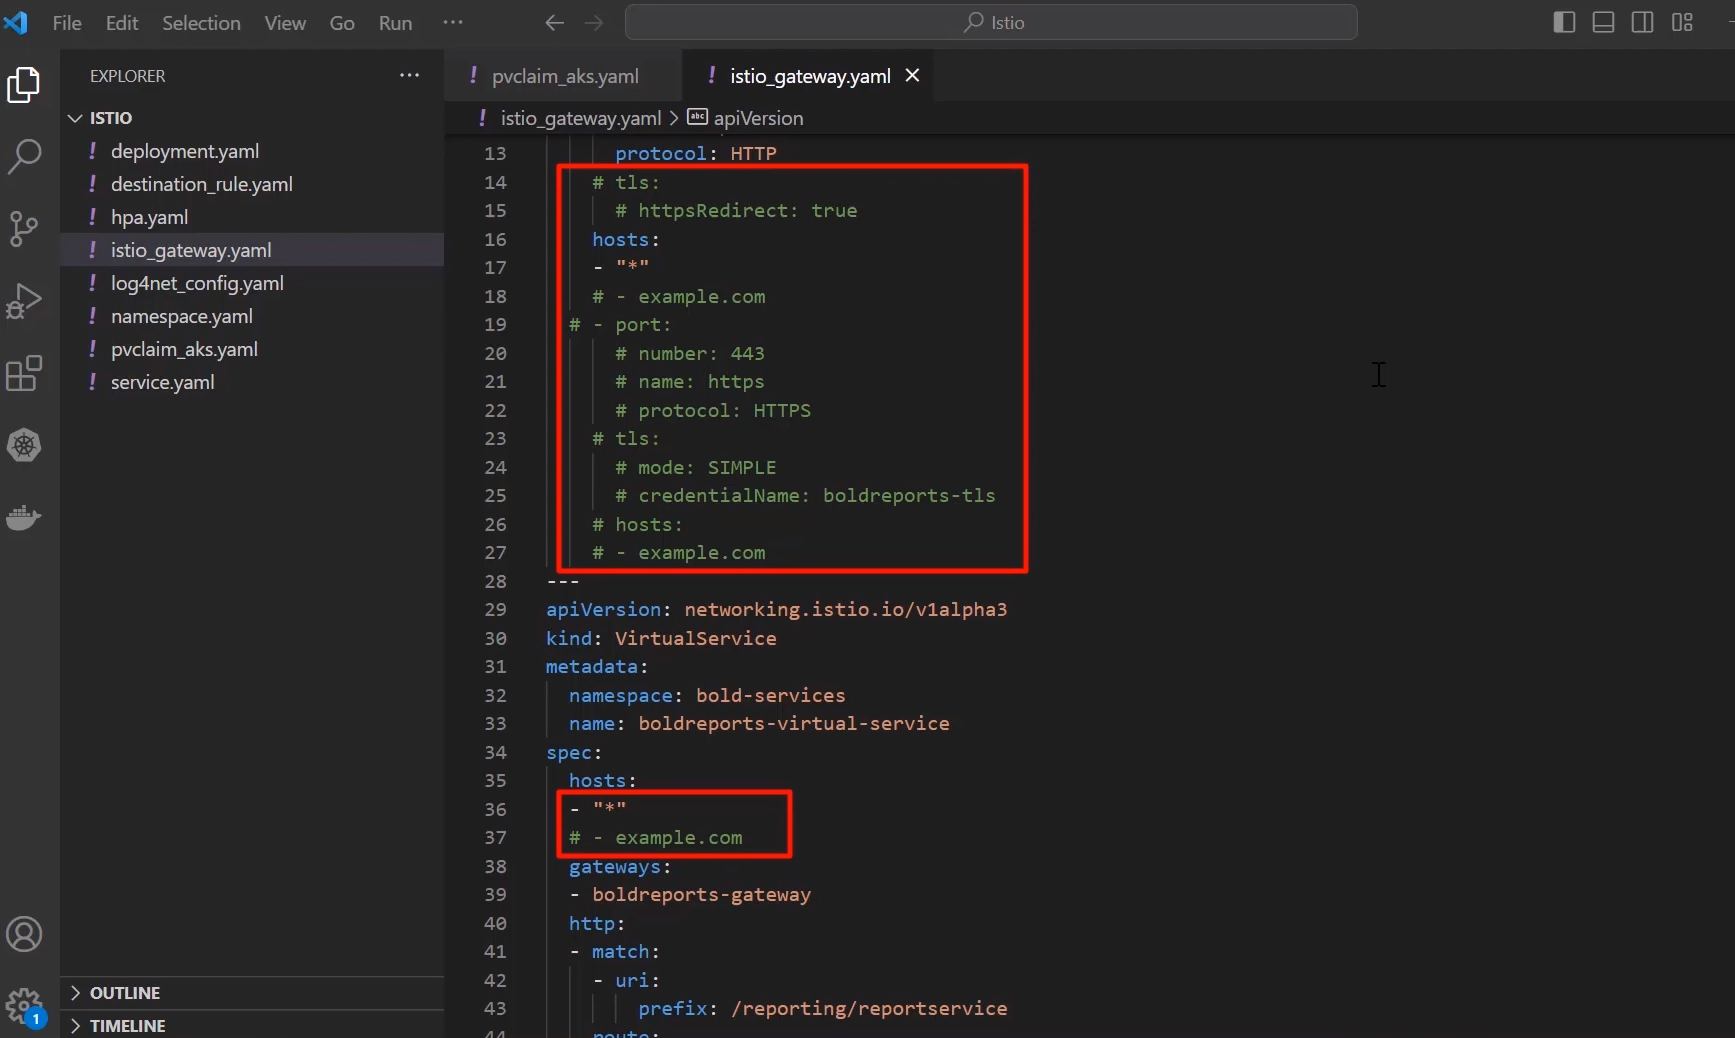The width and height of the screenshot is (1735, 1038).
Task: Open the Kubernetes view icon
Action: (24, 445)
